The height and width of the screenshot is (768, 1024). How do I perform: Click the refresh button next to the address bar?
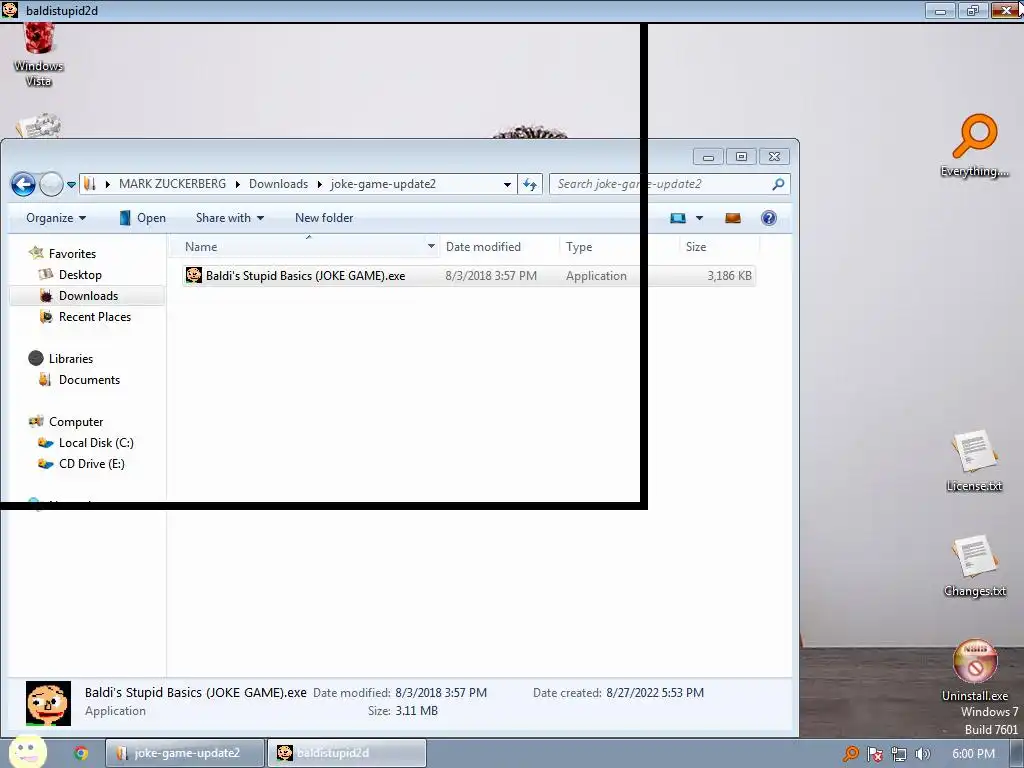pos(530,185)
